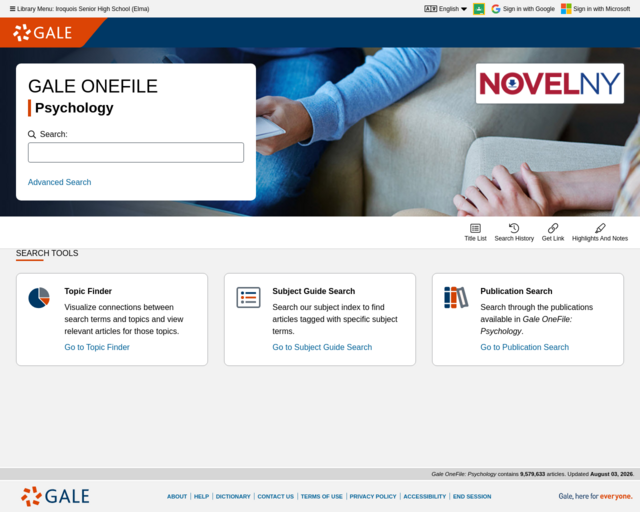
Task: Click the Microsoft logo icon
Action: pyautogui.click(x=566, y=9)
